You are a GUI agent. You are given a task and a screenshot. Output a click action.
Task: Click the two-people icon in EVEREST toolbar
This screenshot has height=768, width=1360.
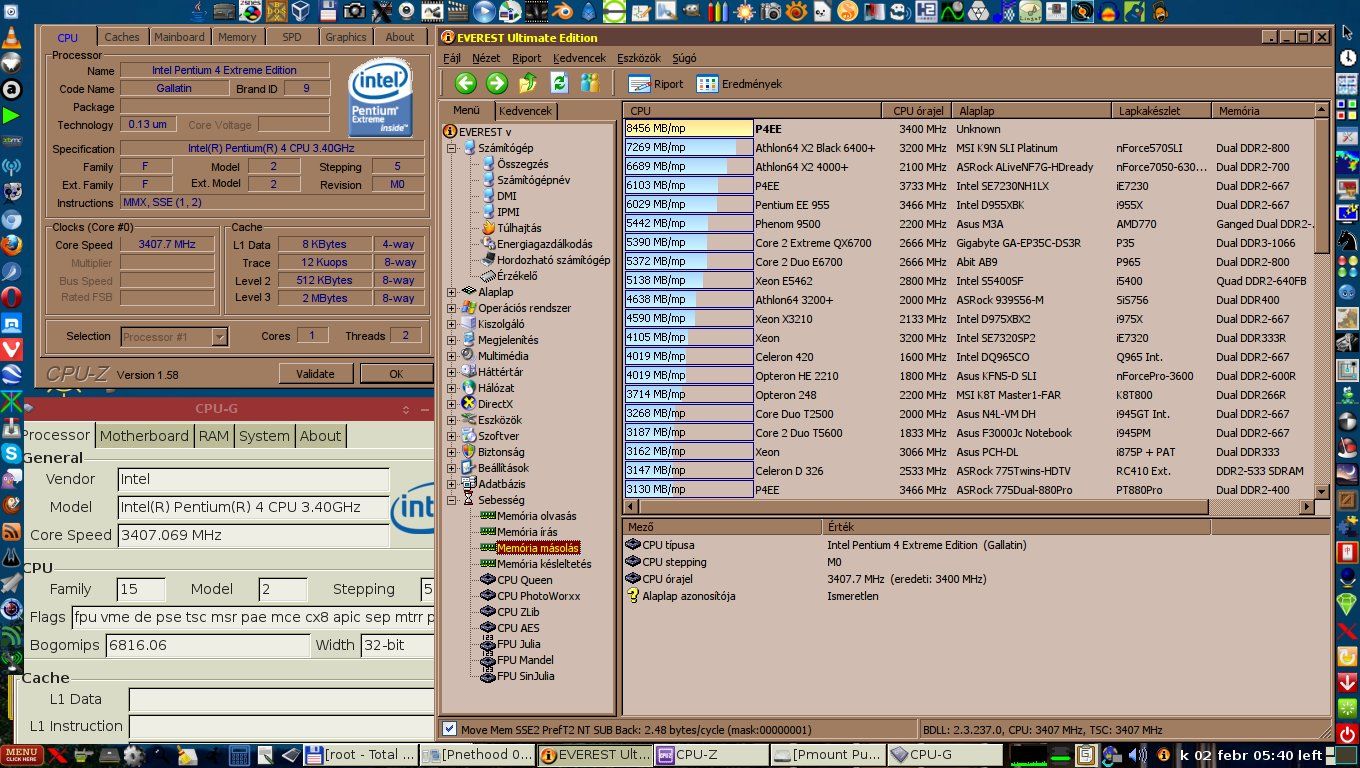coord(590,83)
